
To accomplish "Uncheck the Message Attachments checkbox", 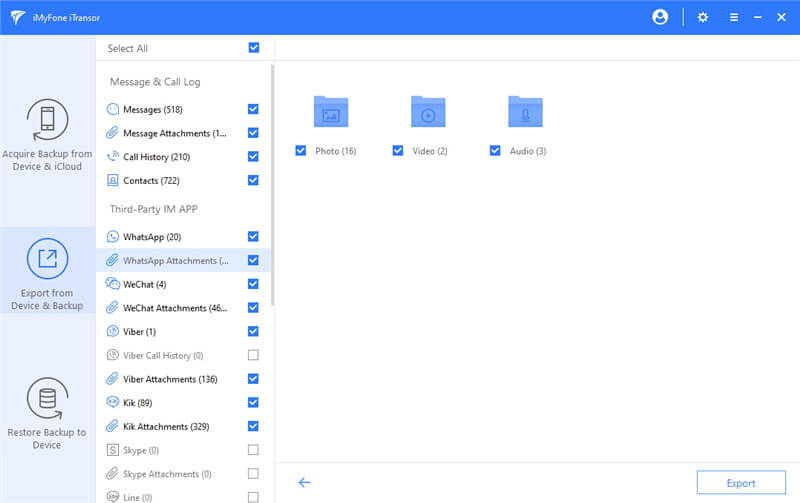I will pyautogui.click(x=253, y=133).
